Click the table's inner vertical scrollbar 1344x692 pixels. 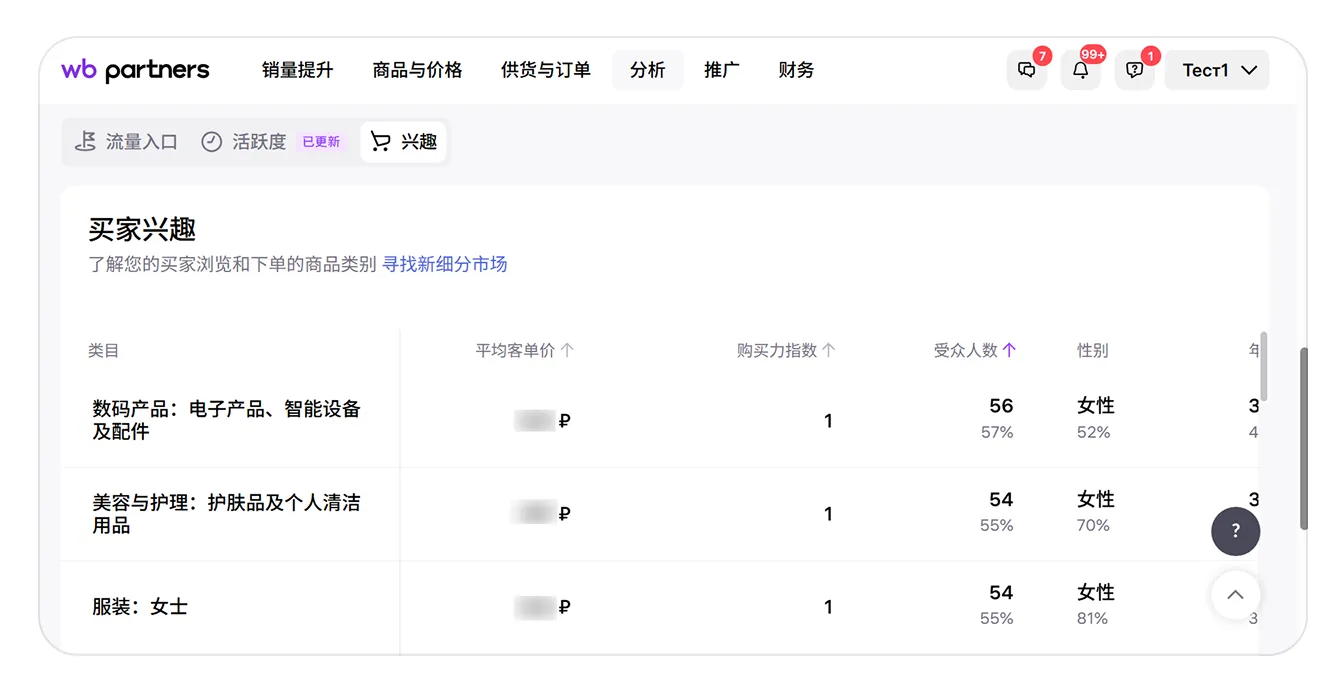pyautogui.click(x=1264, y=366)
